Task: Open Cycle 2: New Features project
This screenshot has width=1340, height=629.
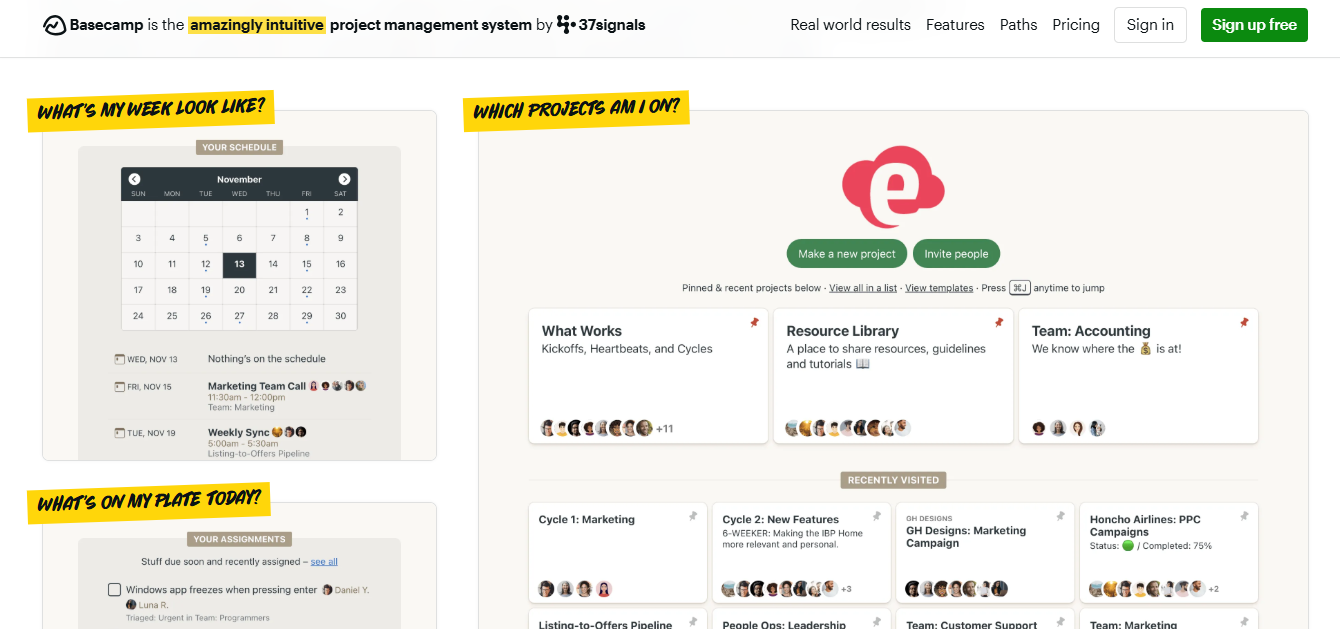Action: click(801, 553)
